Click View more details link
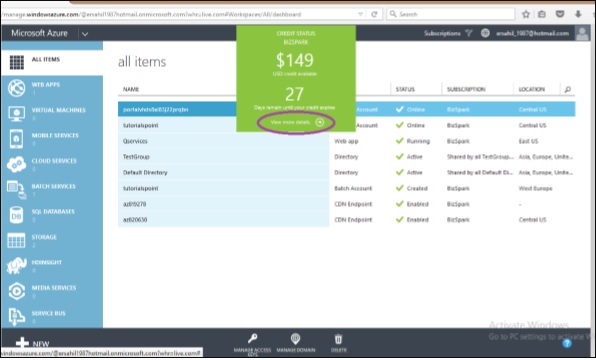 click(290, 122)
